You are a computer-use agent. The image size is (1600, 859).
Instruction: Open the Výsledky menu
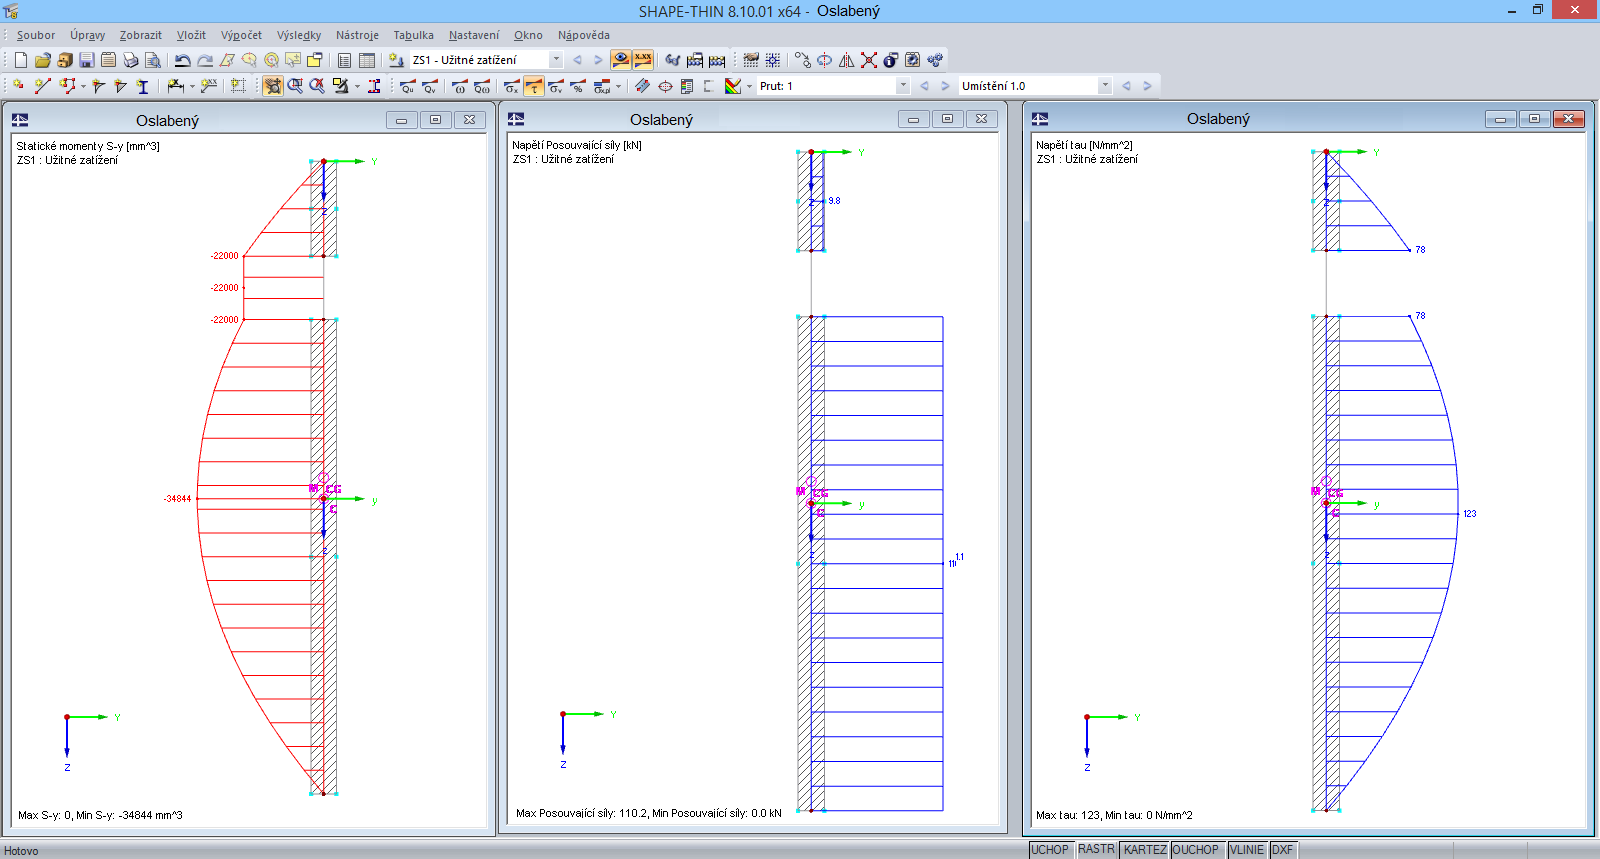[x=299, y=35]
